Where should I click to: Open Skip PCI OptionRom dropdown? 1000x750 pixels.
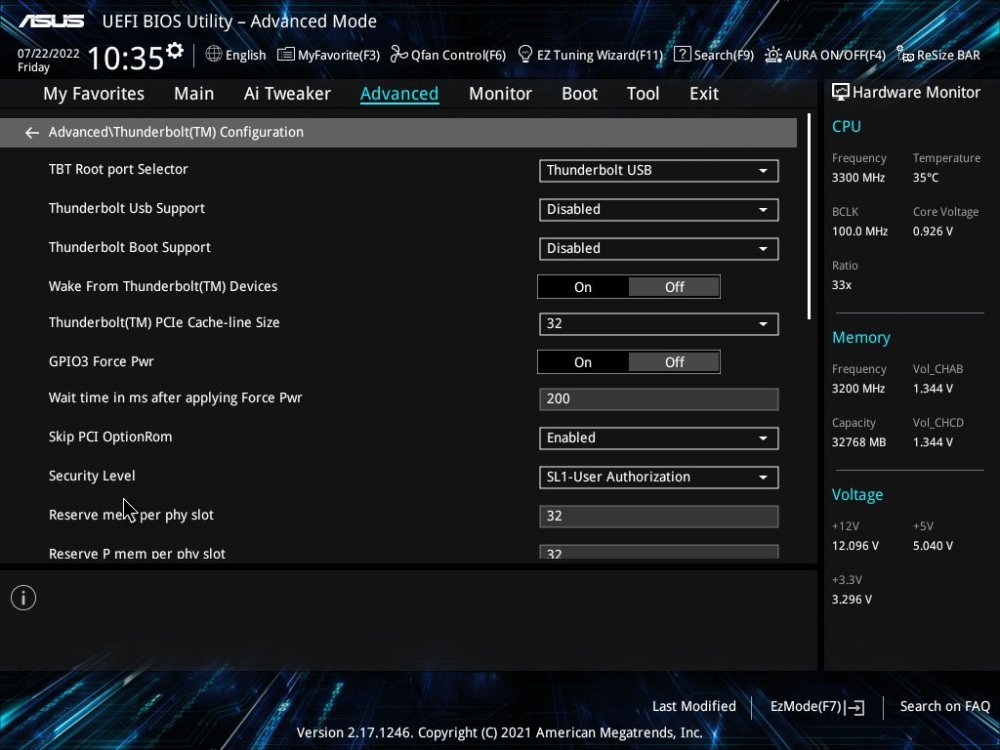tap(659, 438)
